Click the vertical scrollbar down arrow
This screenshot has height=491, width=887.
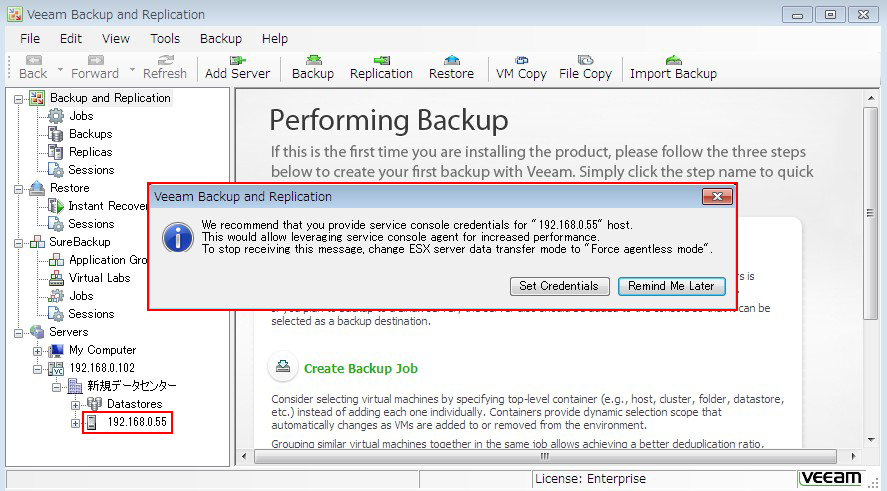(871, 440)
